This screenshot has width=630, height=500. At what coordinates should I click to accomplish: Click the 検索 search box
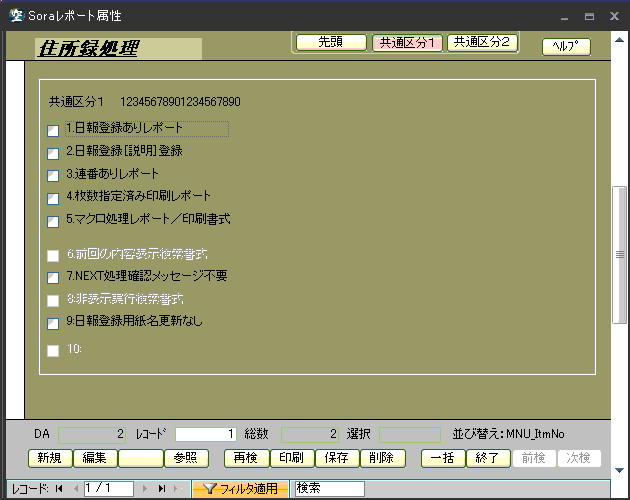pos(329,489)
